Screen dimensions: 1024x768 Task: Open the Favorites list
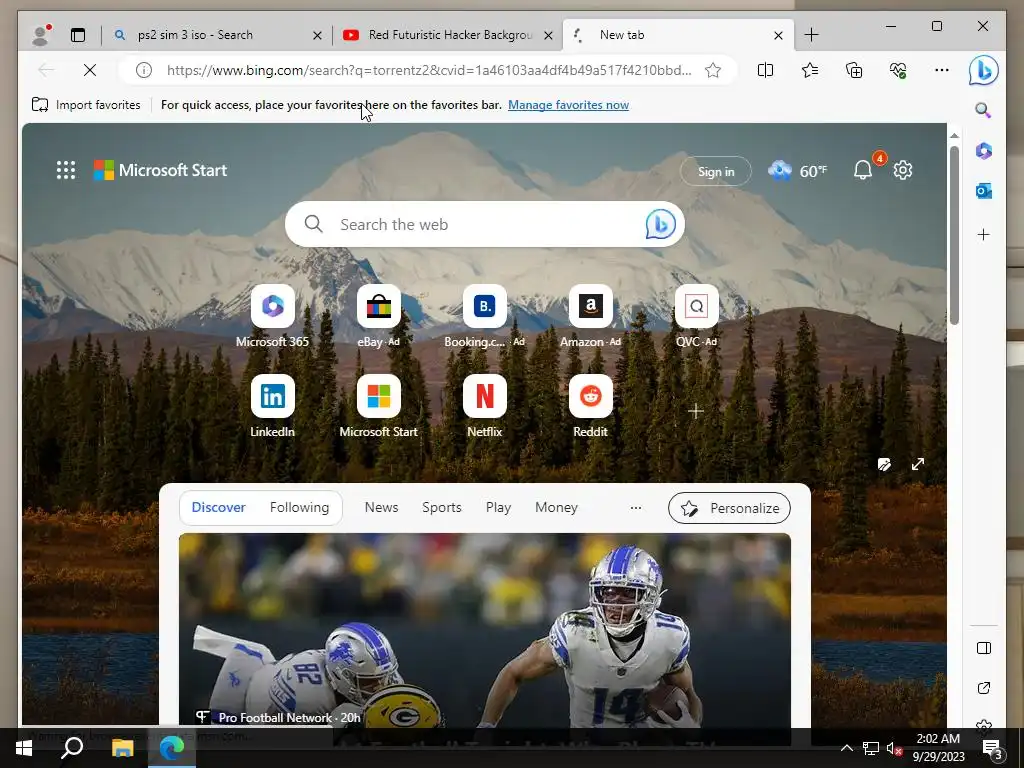coord(810,70)
